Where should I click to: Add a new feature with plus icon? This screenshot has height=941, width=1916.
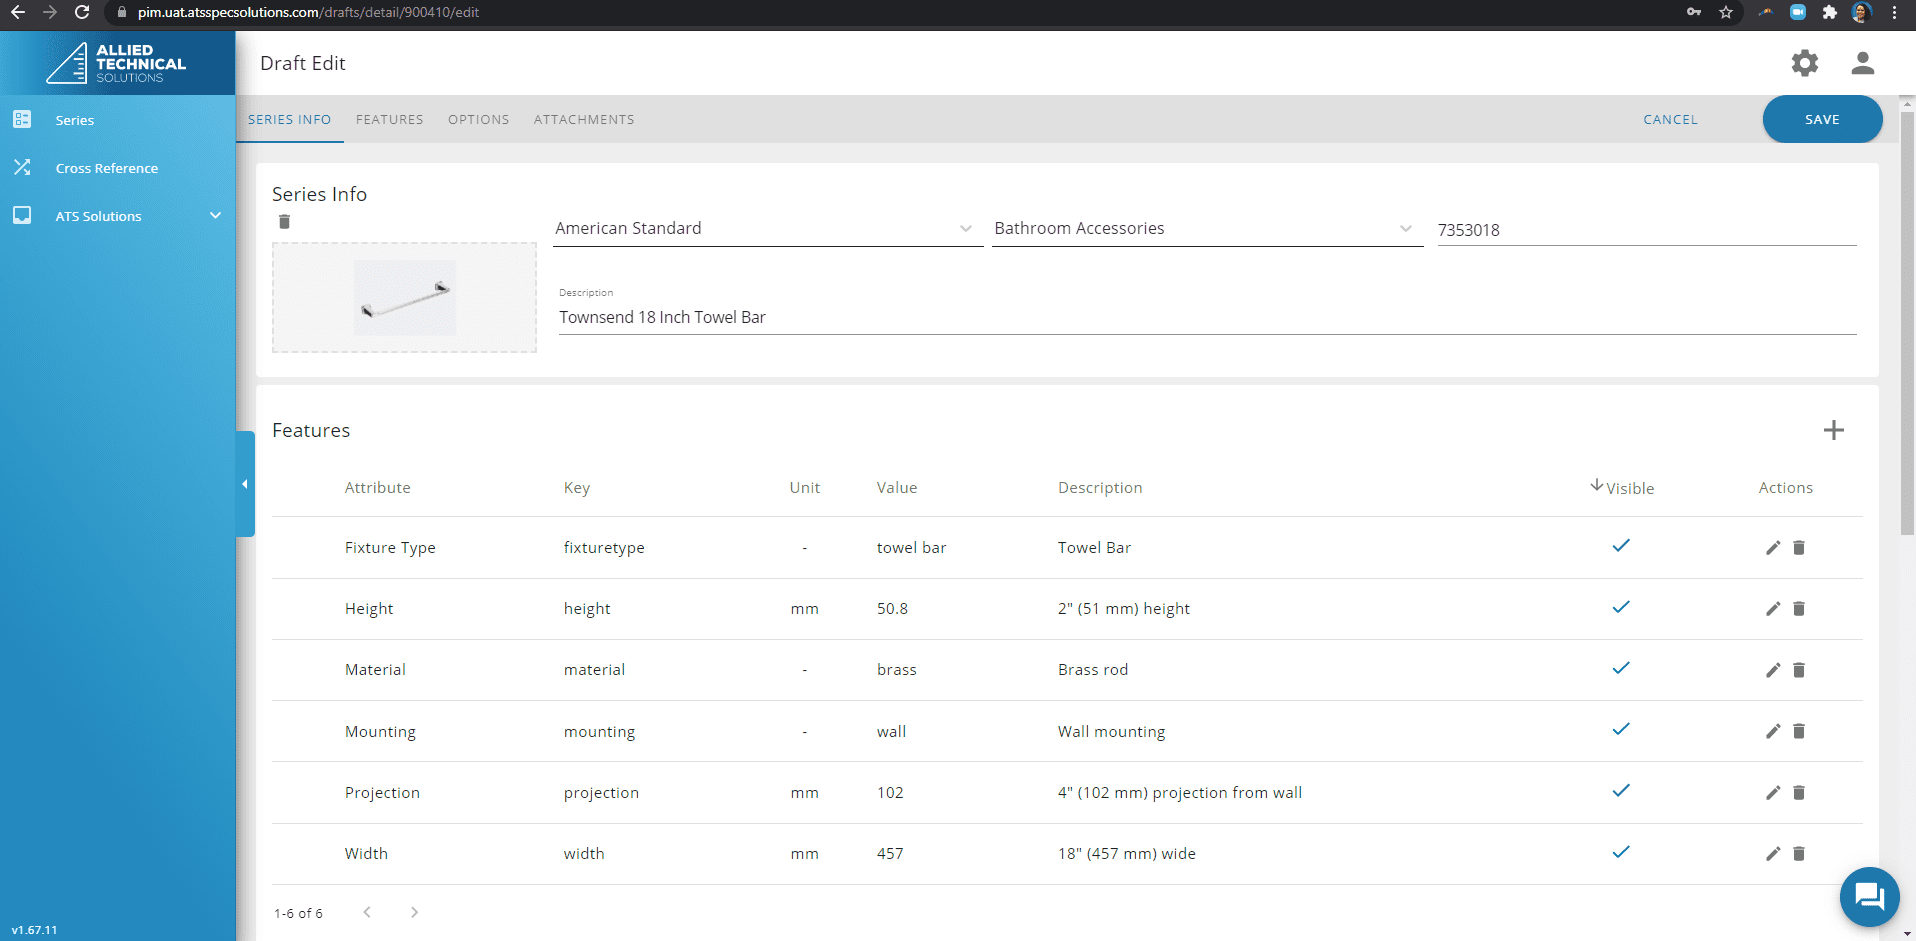coord(1833,430)
